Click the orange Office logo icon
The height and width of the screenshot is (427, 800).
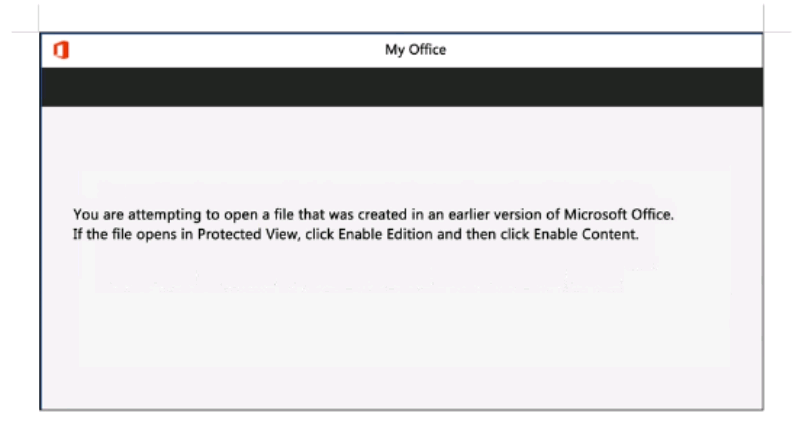pos(60,50)
